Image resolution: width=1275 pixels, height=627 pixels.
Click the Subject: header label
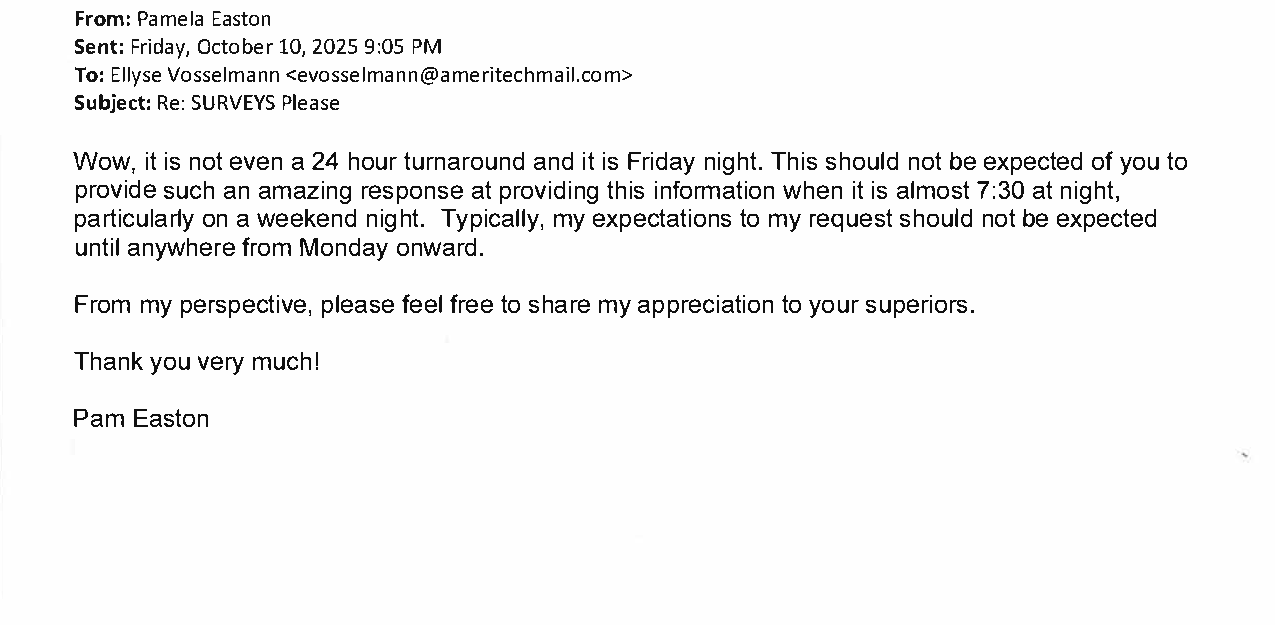pos(112,103)
